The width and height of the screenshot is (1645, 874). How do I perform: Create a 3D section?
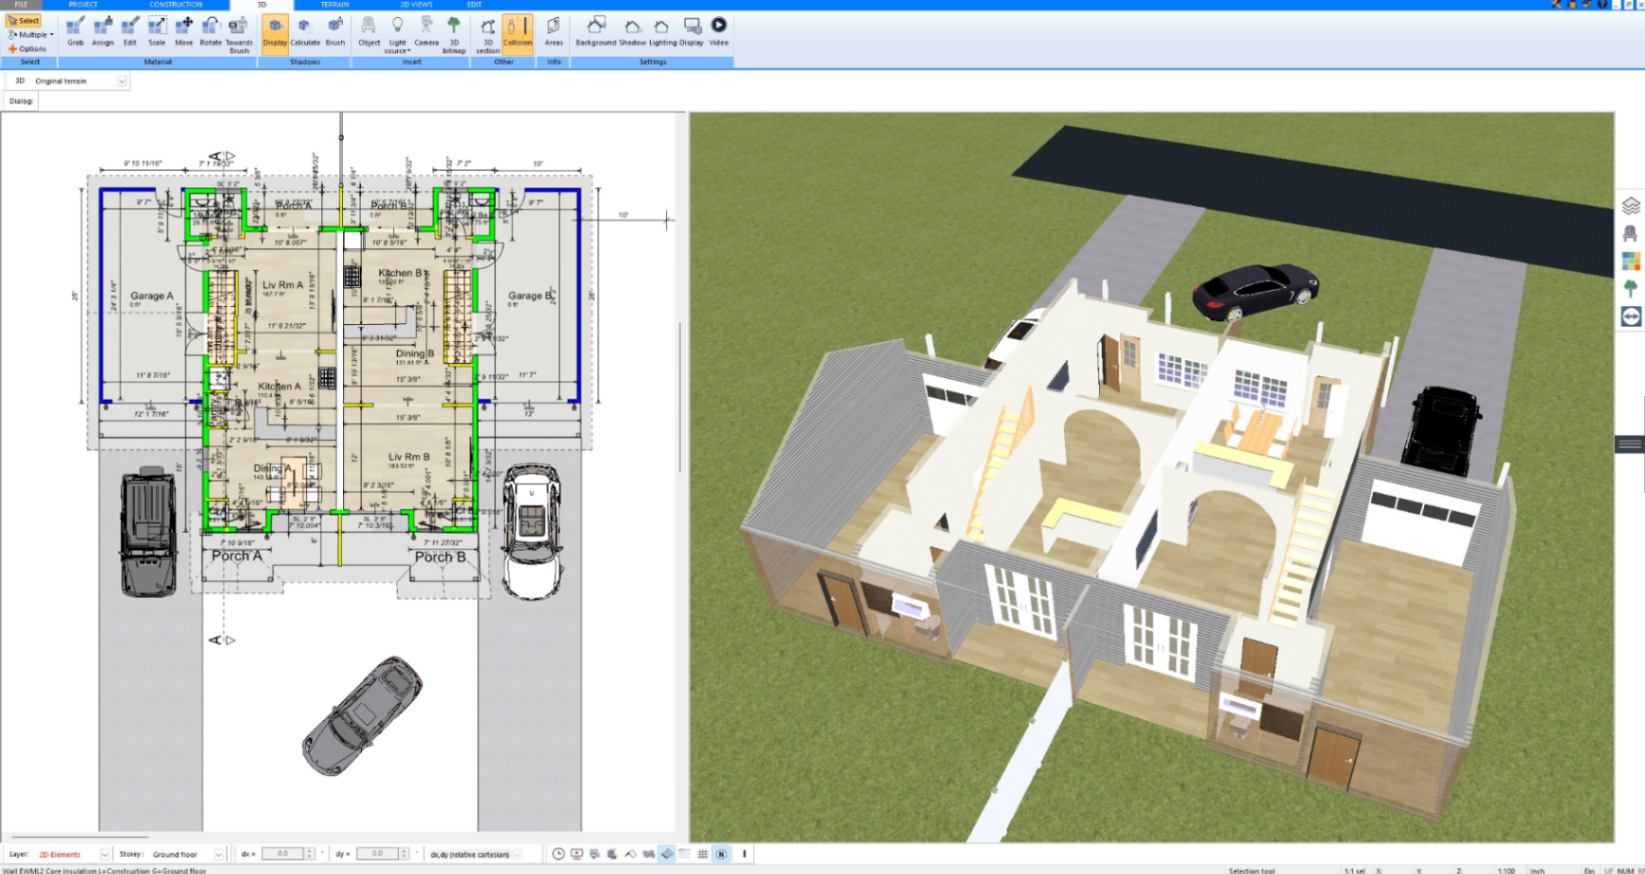pos(488,34)
